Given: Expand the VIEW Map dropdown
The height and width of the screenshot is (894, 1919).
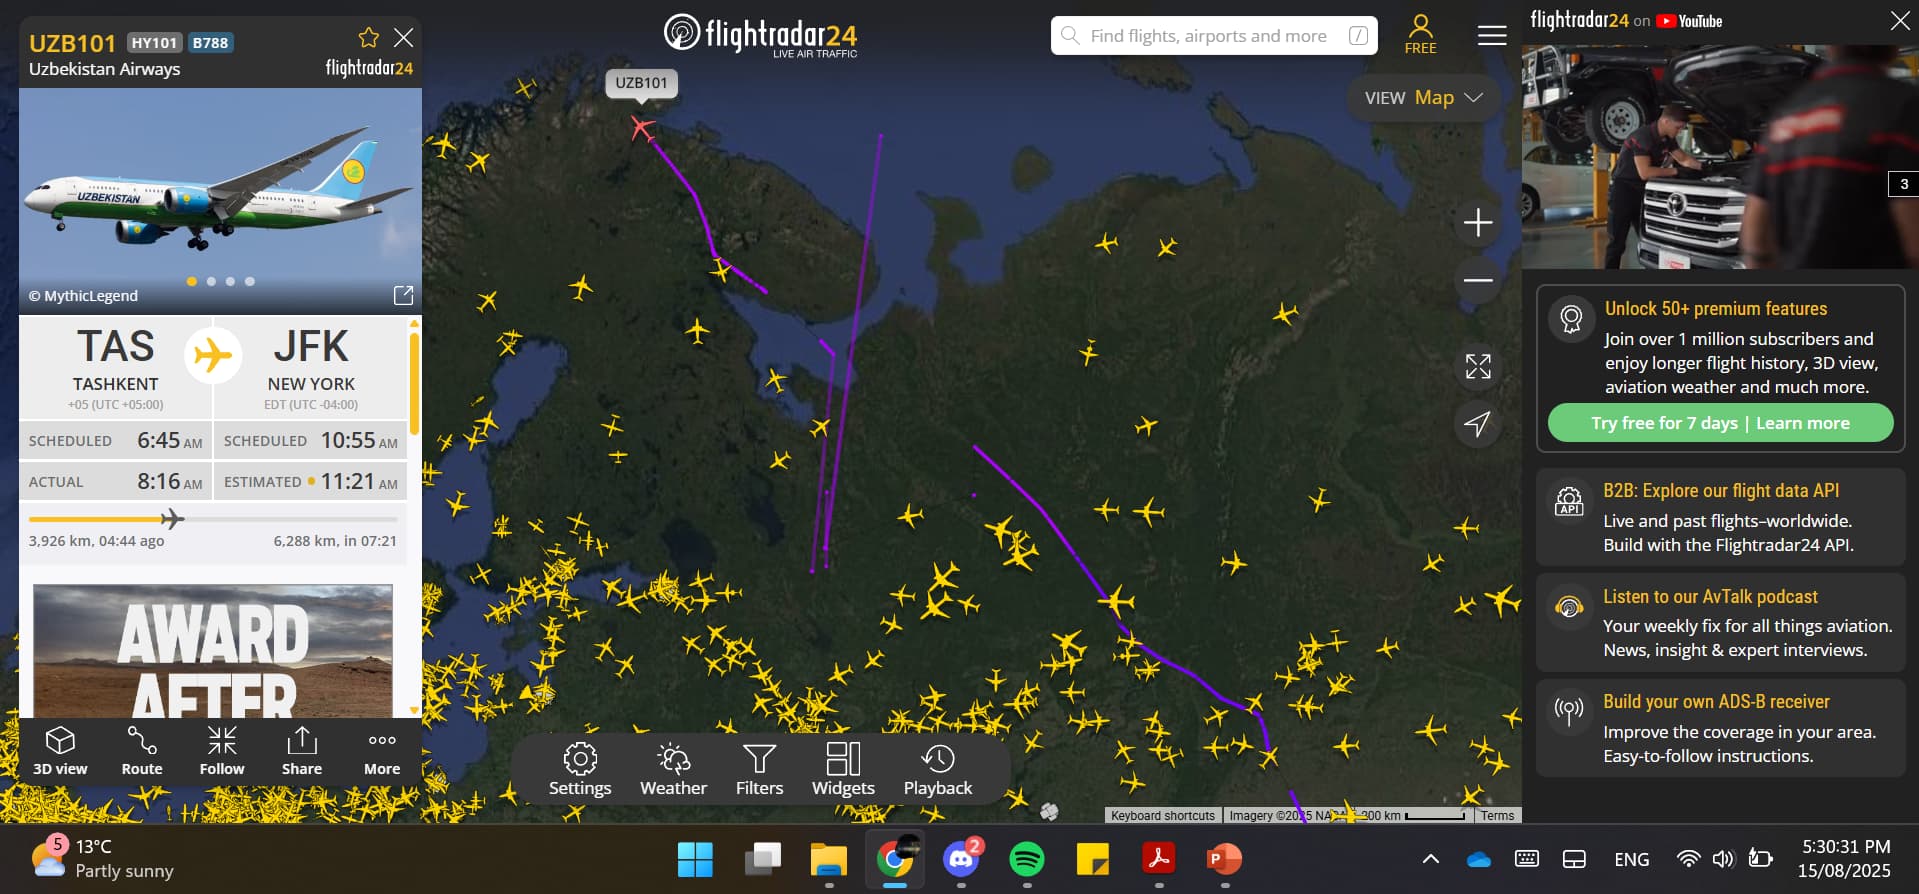Looking at the screenshot, I should pos(1423,98).
